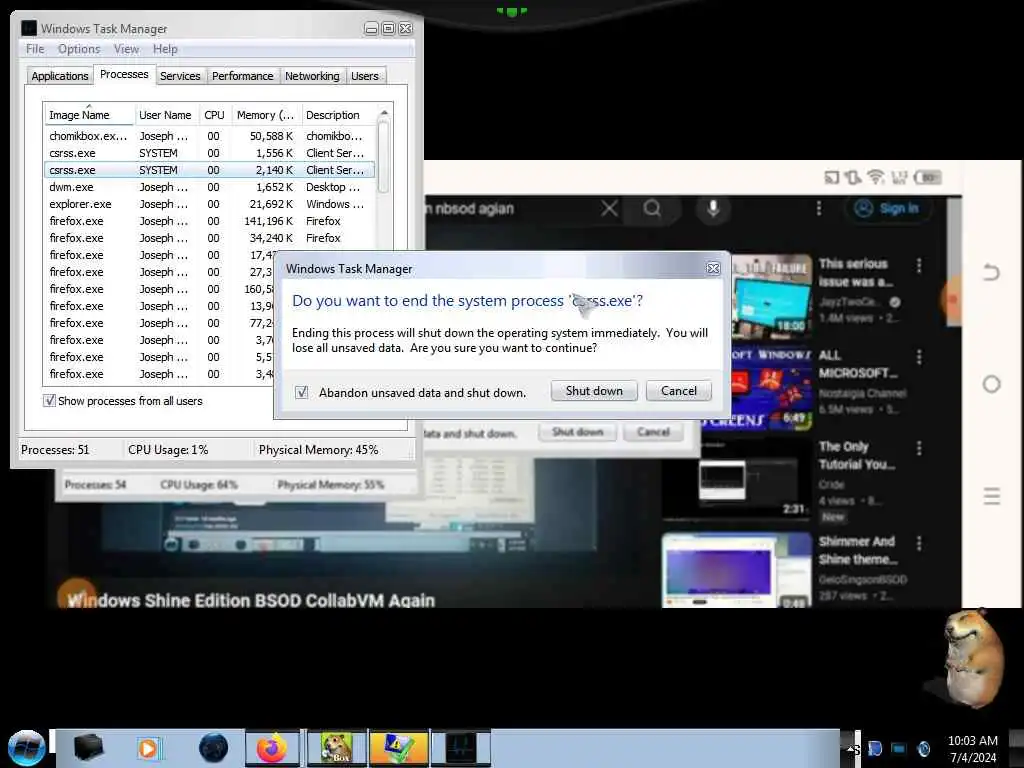Sort by the CPU column header
This screenshot has width=1024, height=768.
214,114
